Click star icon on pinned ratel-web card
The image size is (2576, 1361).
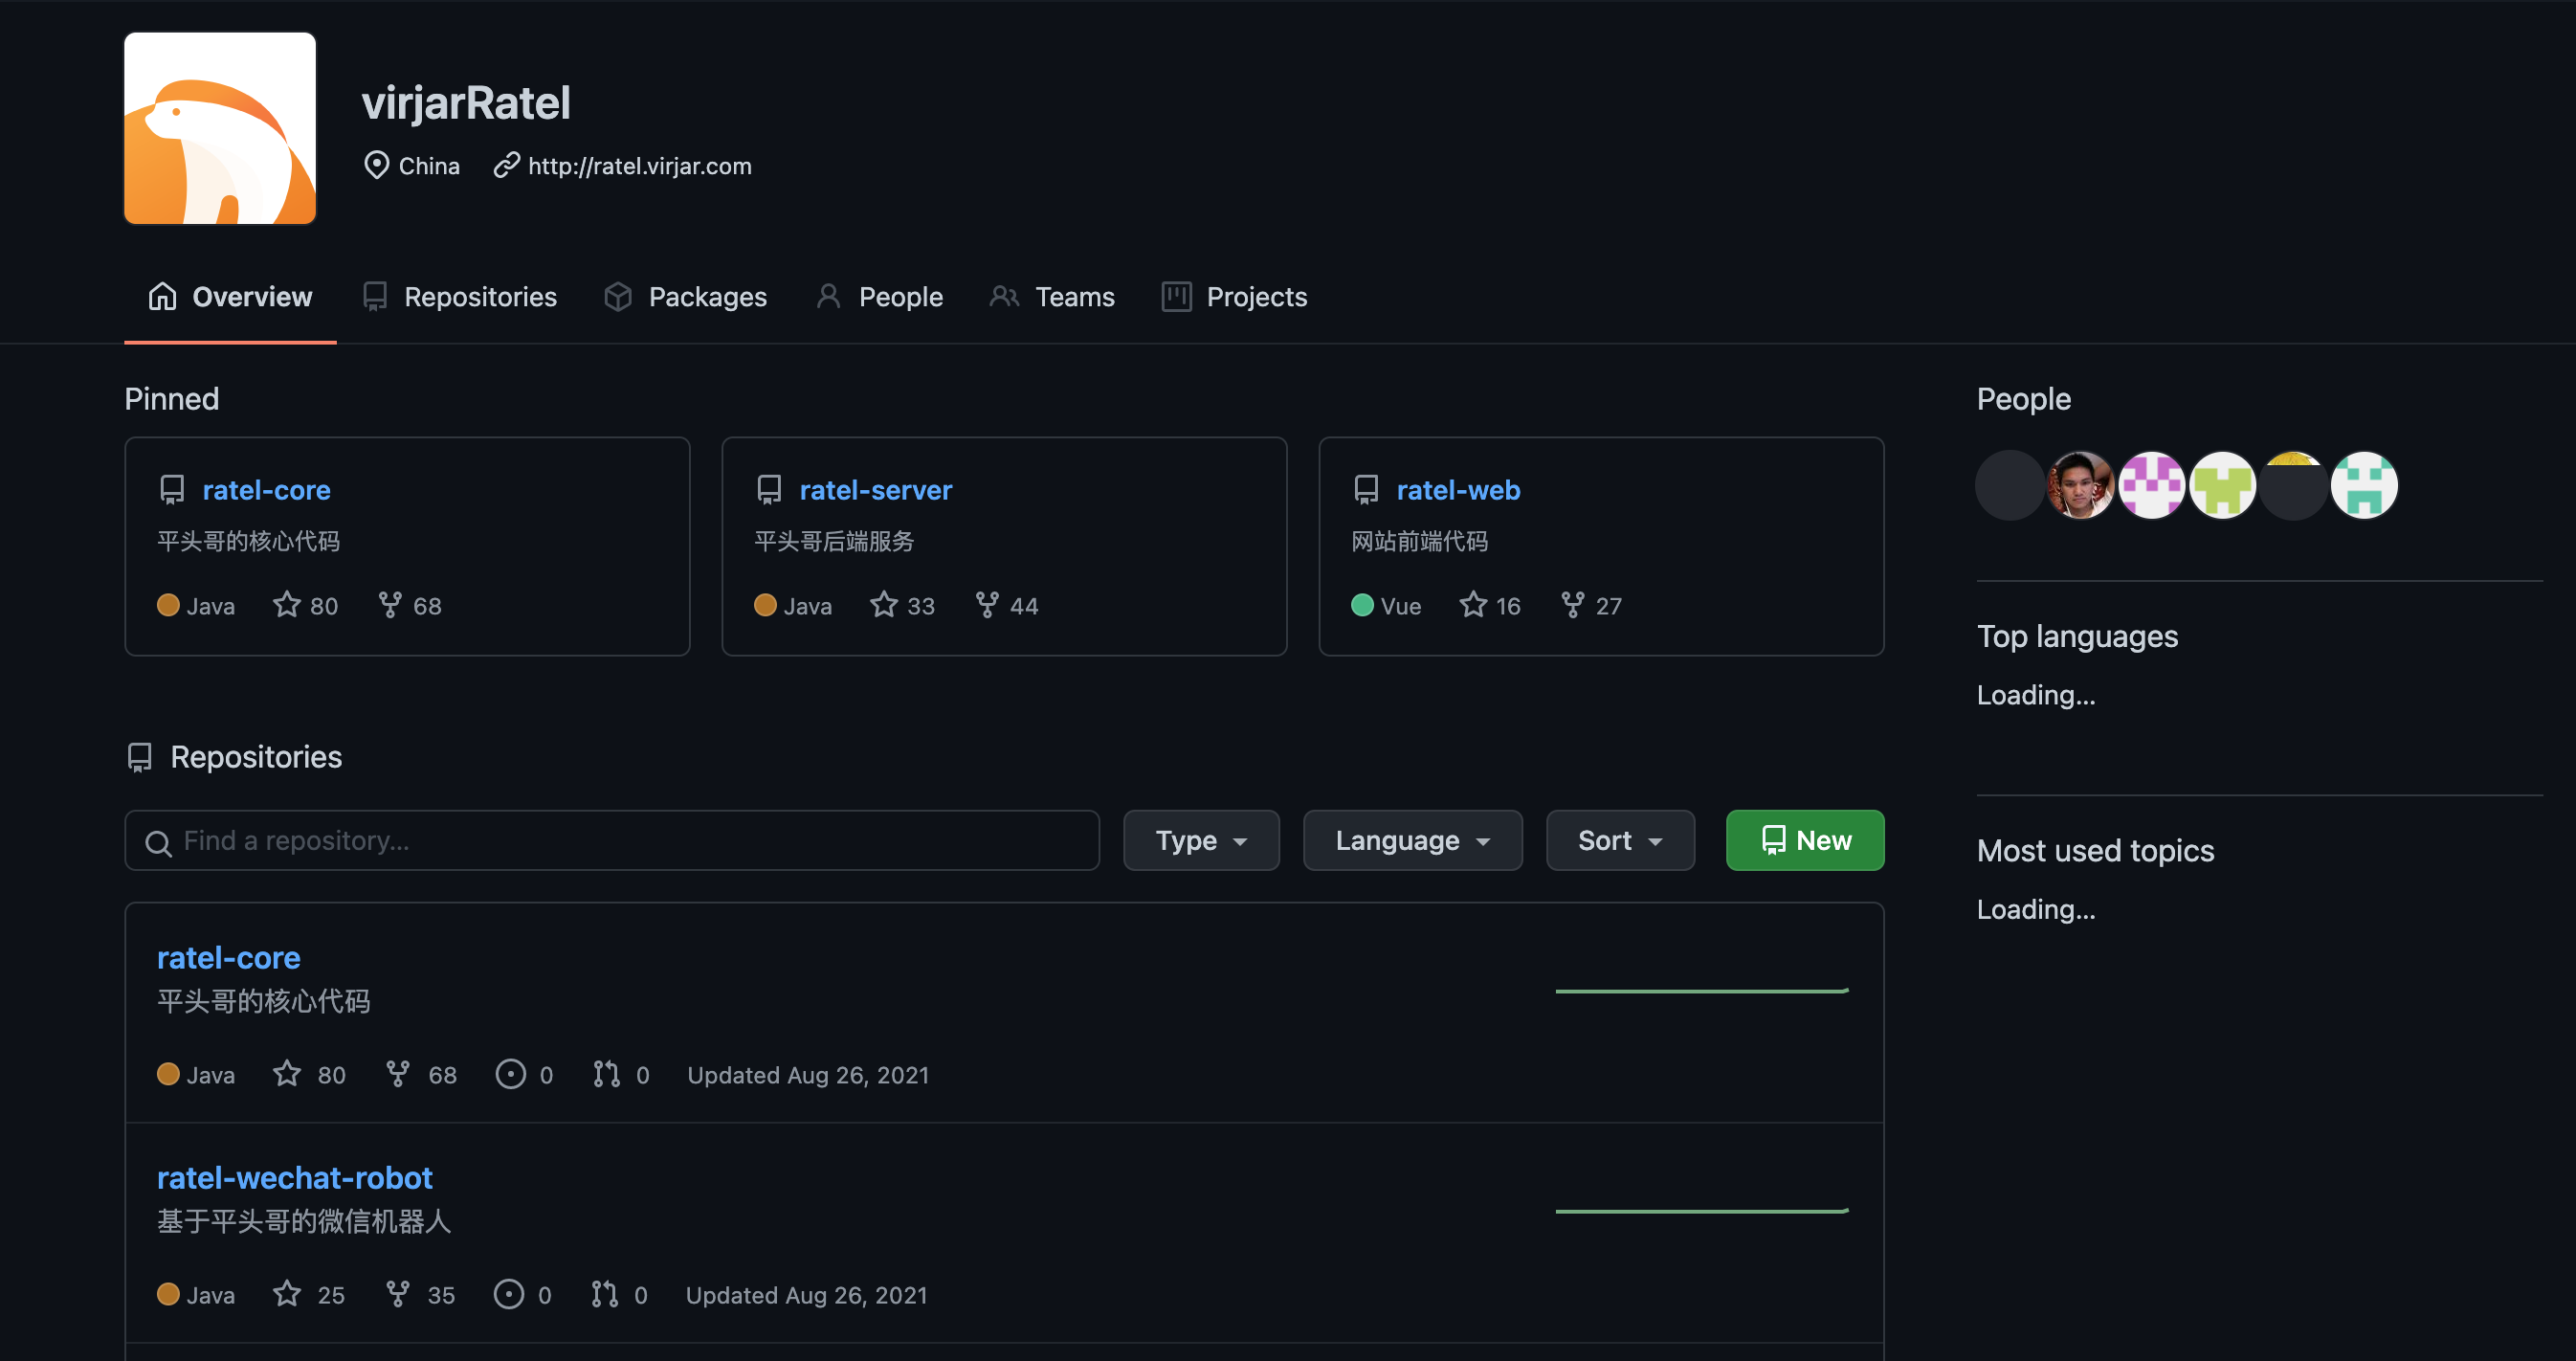pos(1473,605)
